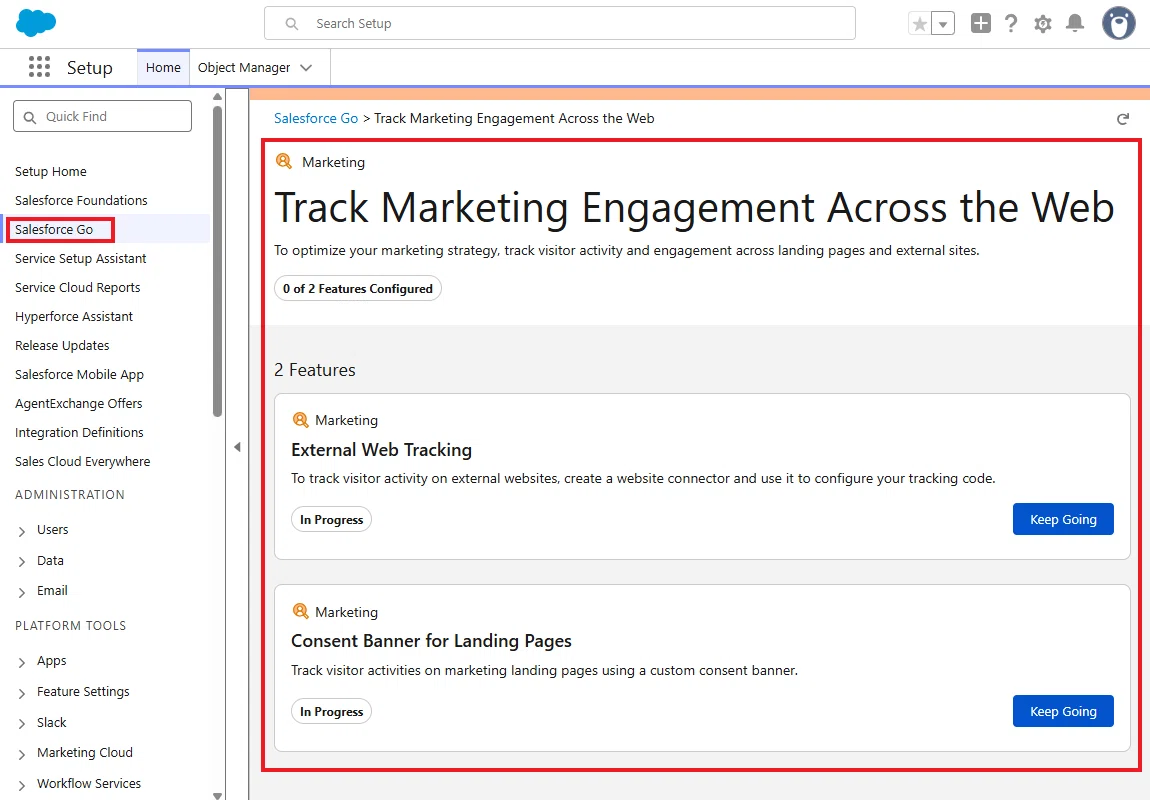This screenshot has height=800, width=1150.
Task: Open Salesforce Mobile App in the sidebar
Action: [79, 375]
